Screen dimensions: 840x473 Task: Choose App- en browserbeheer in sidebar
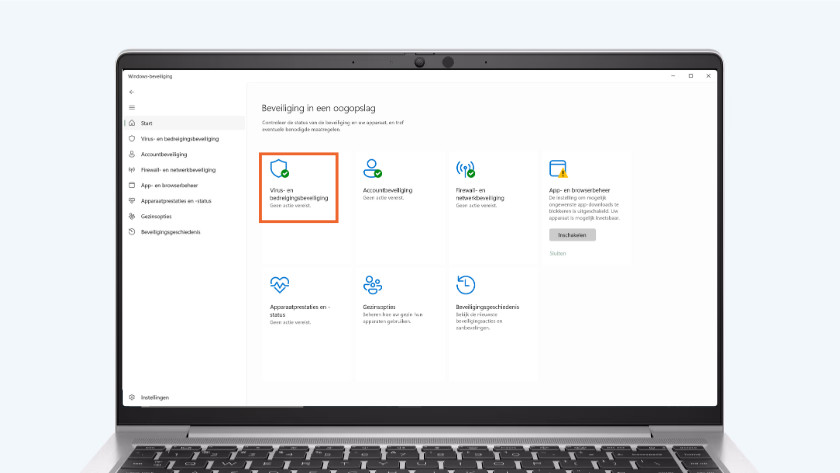(170, 185)
